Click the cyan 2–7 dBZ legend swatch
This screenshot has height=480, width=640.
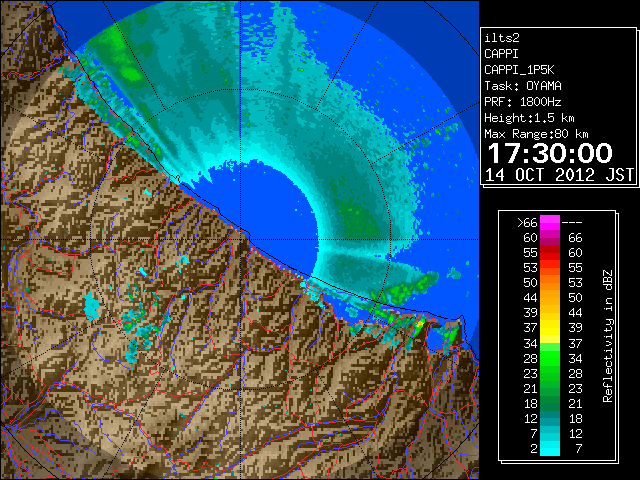click(x=550, y=448)
